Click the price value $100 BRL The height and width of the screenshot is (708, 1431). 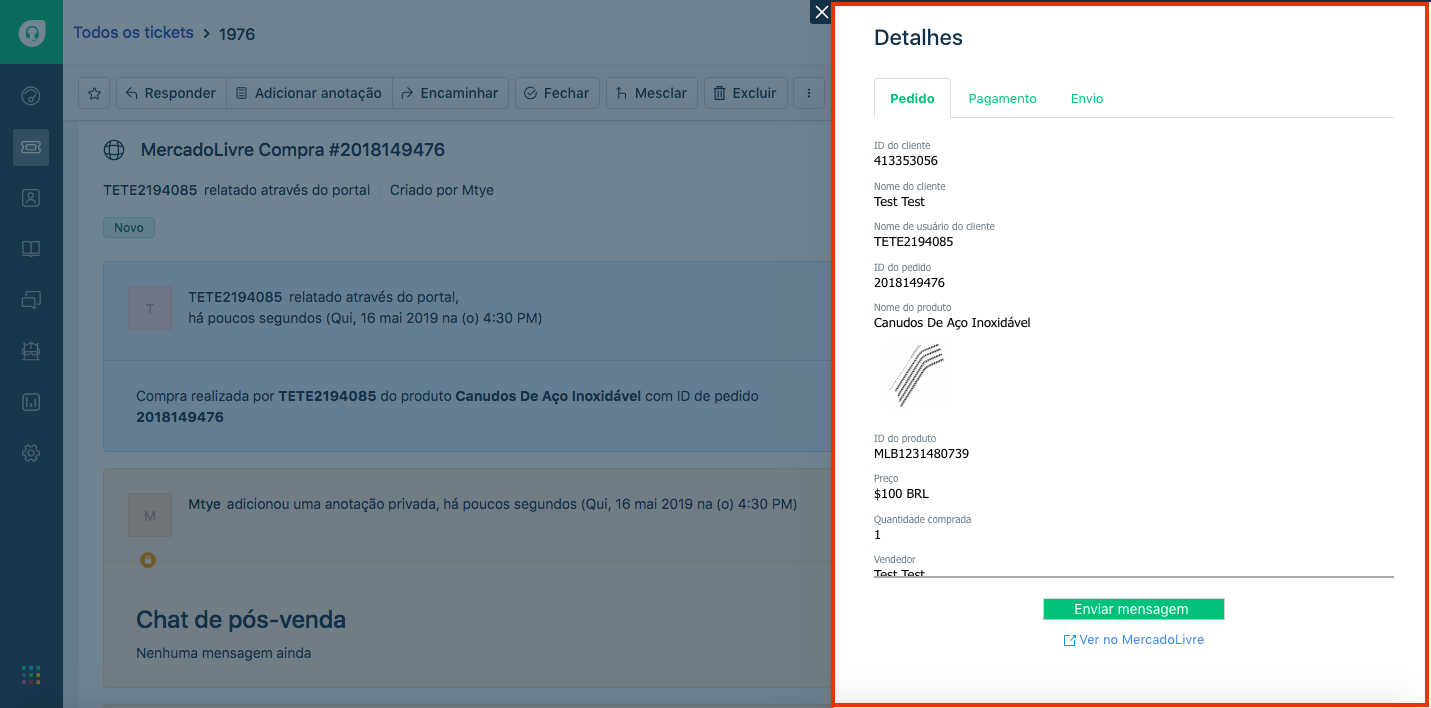pos(901,494)
